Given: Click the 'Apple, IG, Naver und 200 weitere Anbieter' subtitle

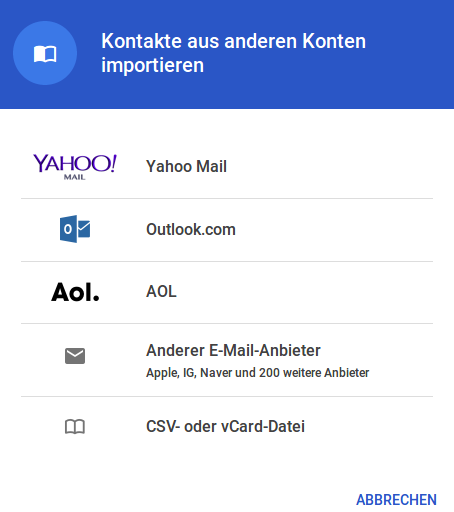Looking at the screenshot, I should [257, 373].
